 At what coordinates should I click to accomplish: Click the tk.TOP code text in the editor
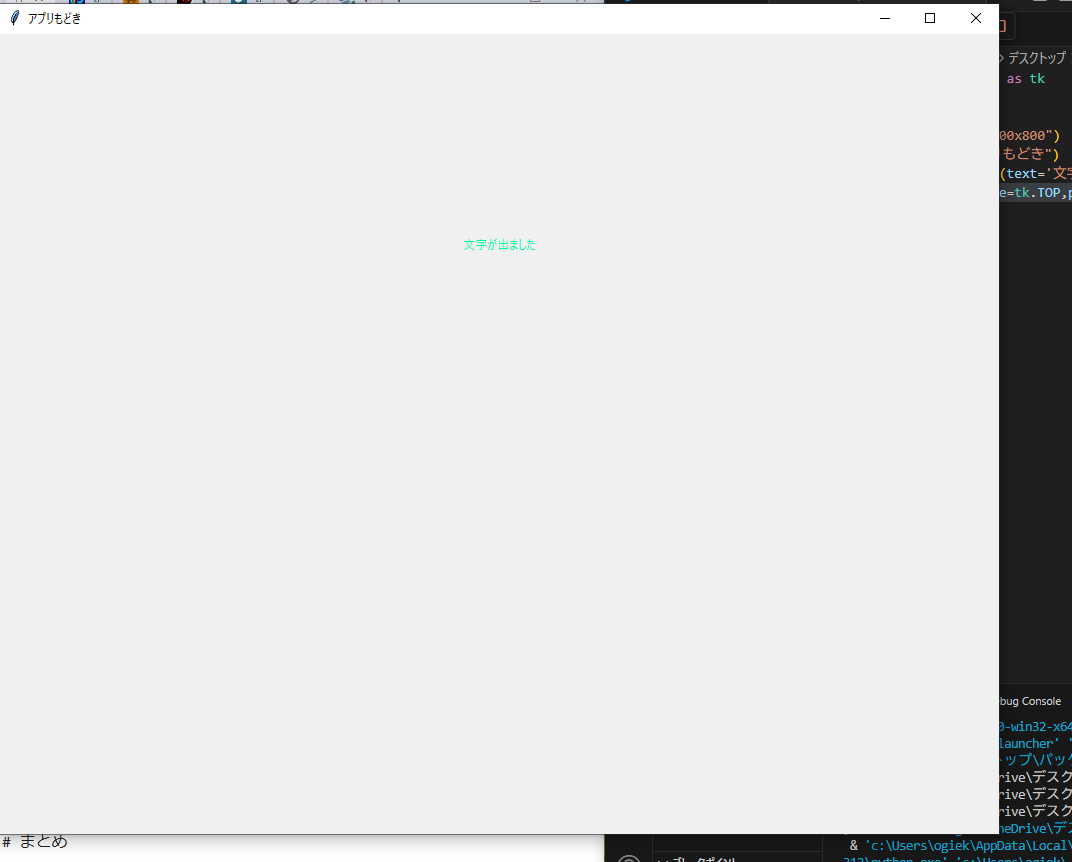pos(1037,193)
